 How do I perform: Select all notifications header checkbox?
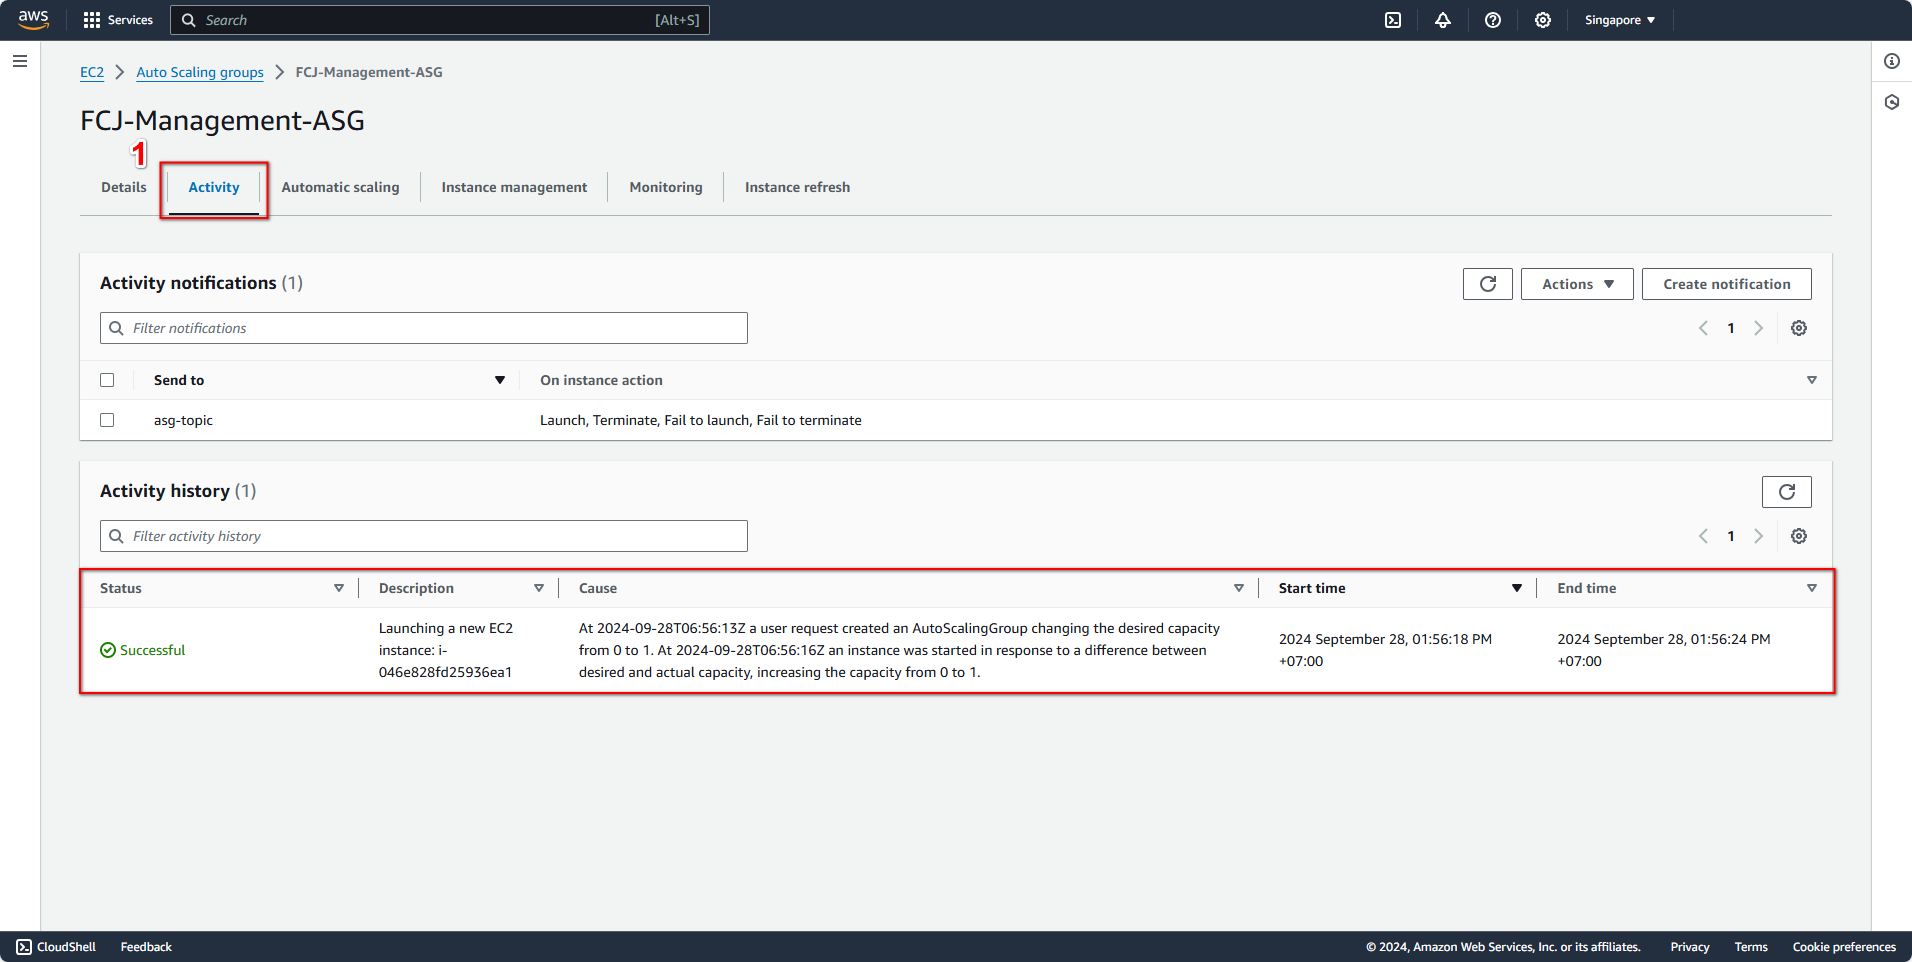coord(107,380)
